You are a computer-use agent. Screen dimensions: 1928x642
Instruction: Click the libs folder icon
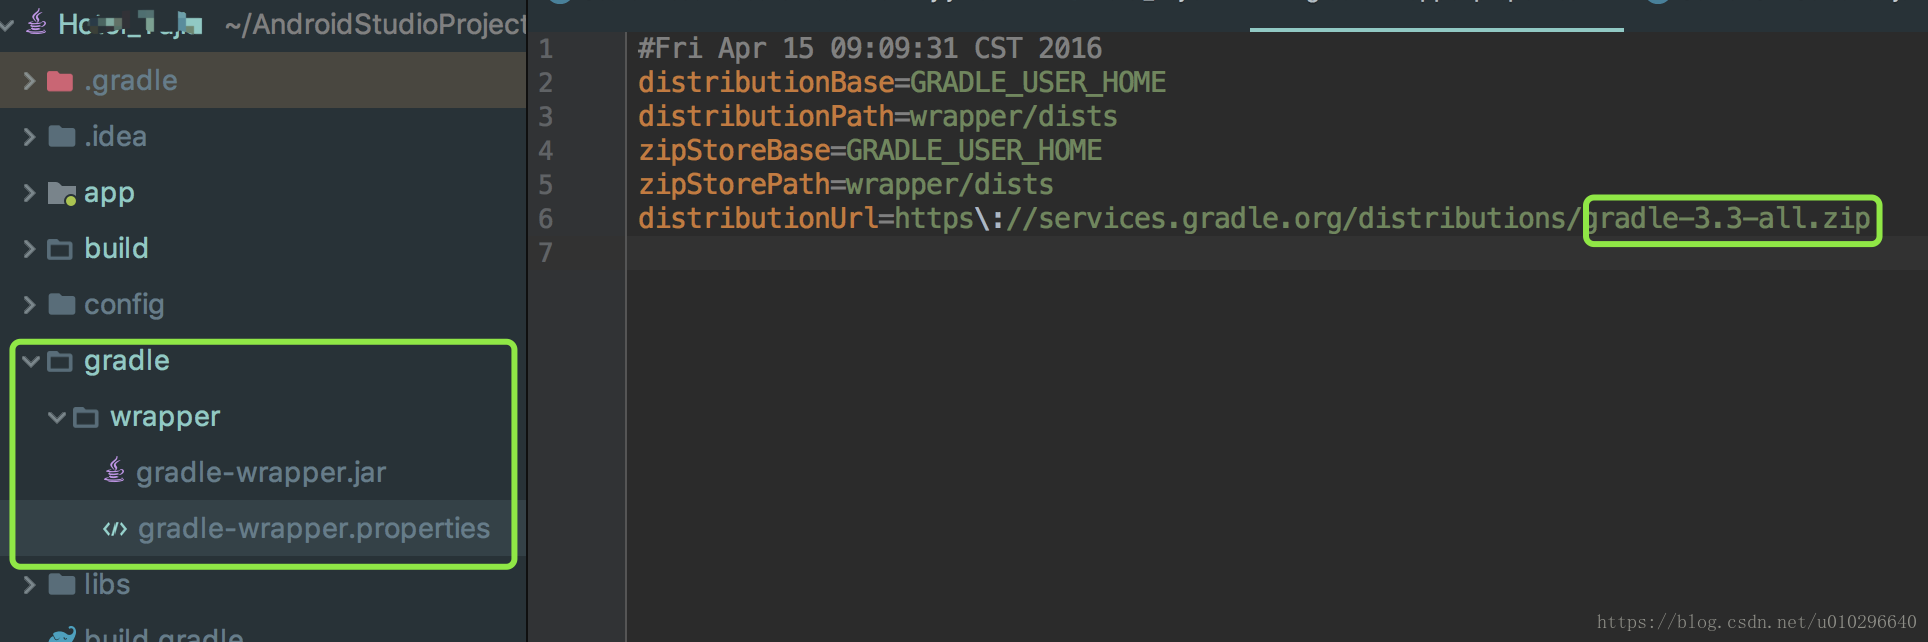click(x=61, y=584)
